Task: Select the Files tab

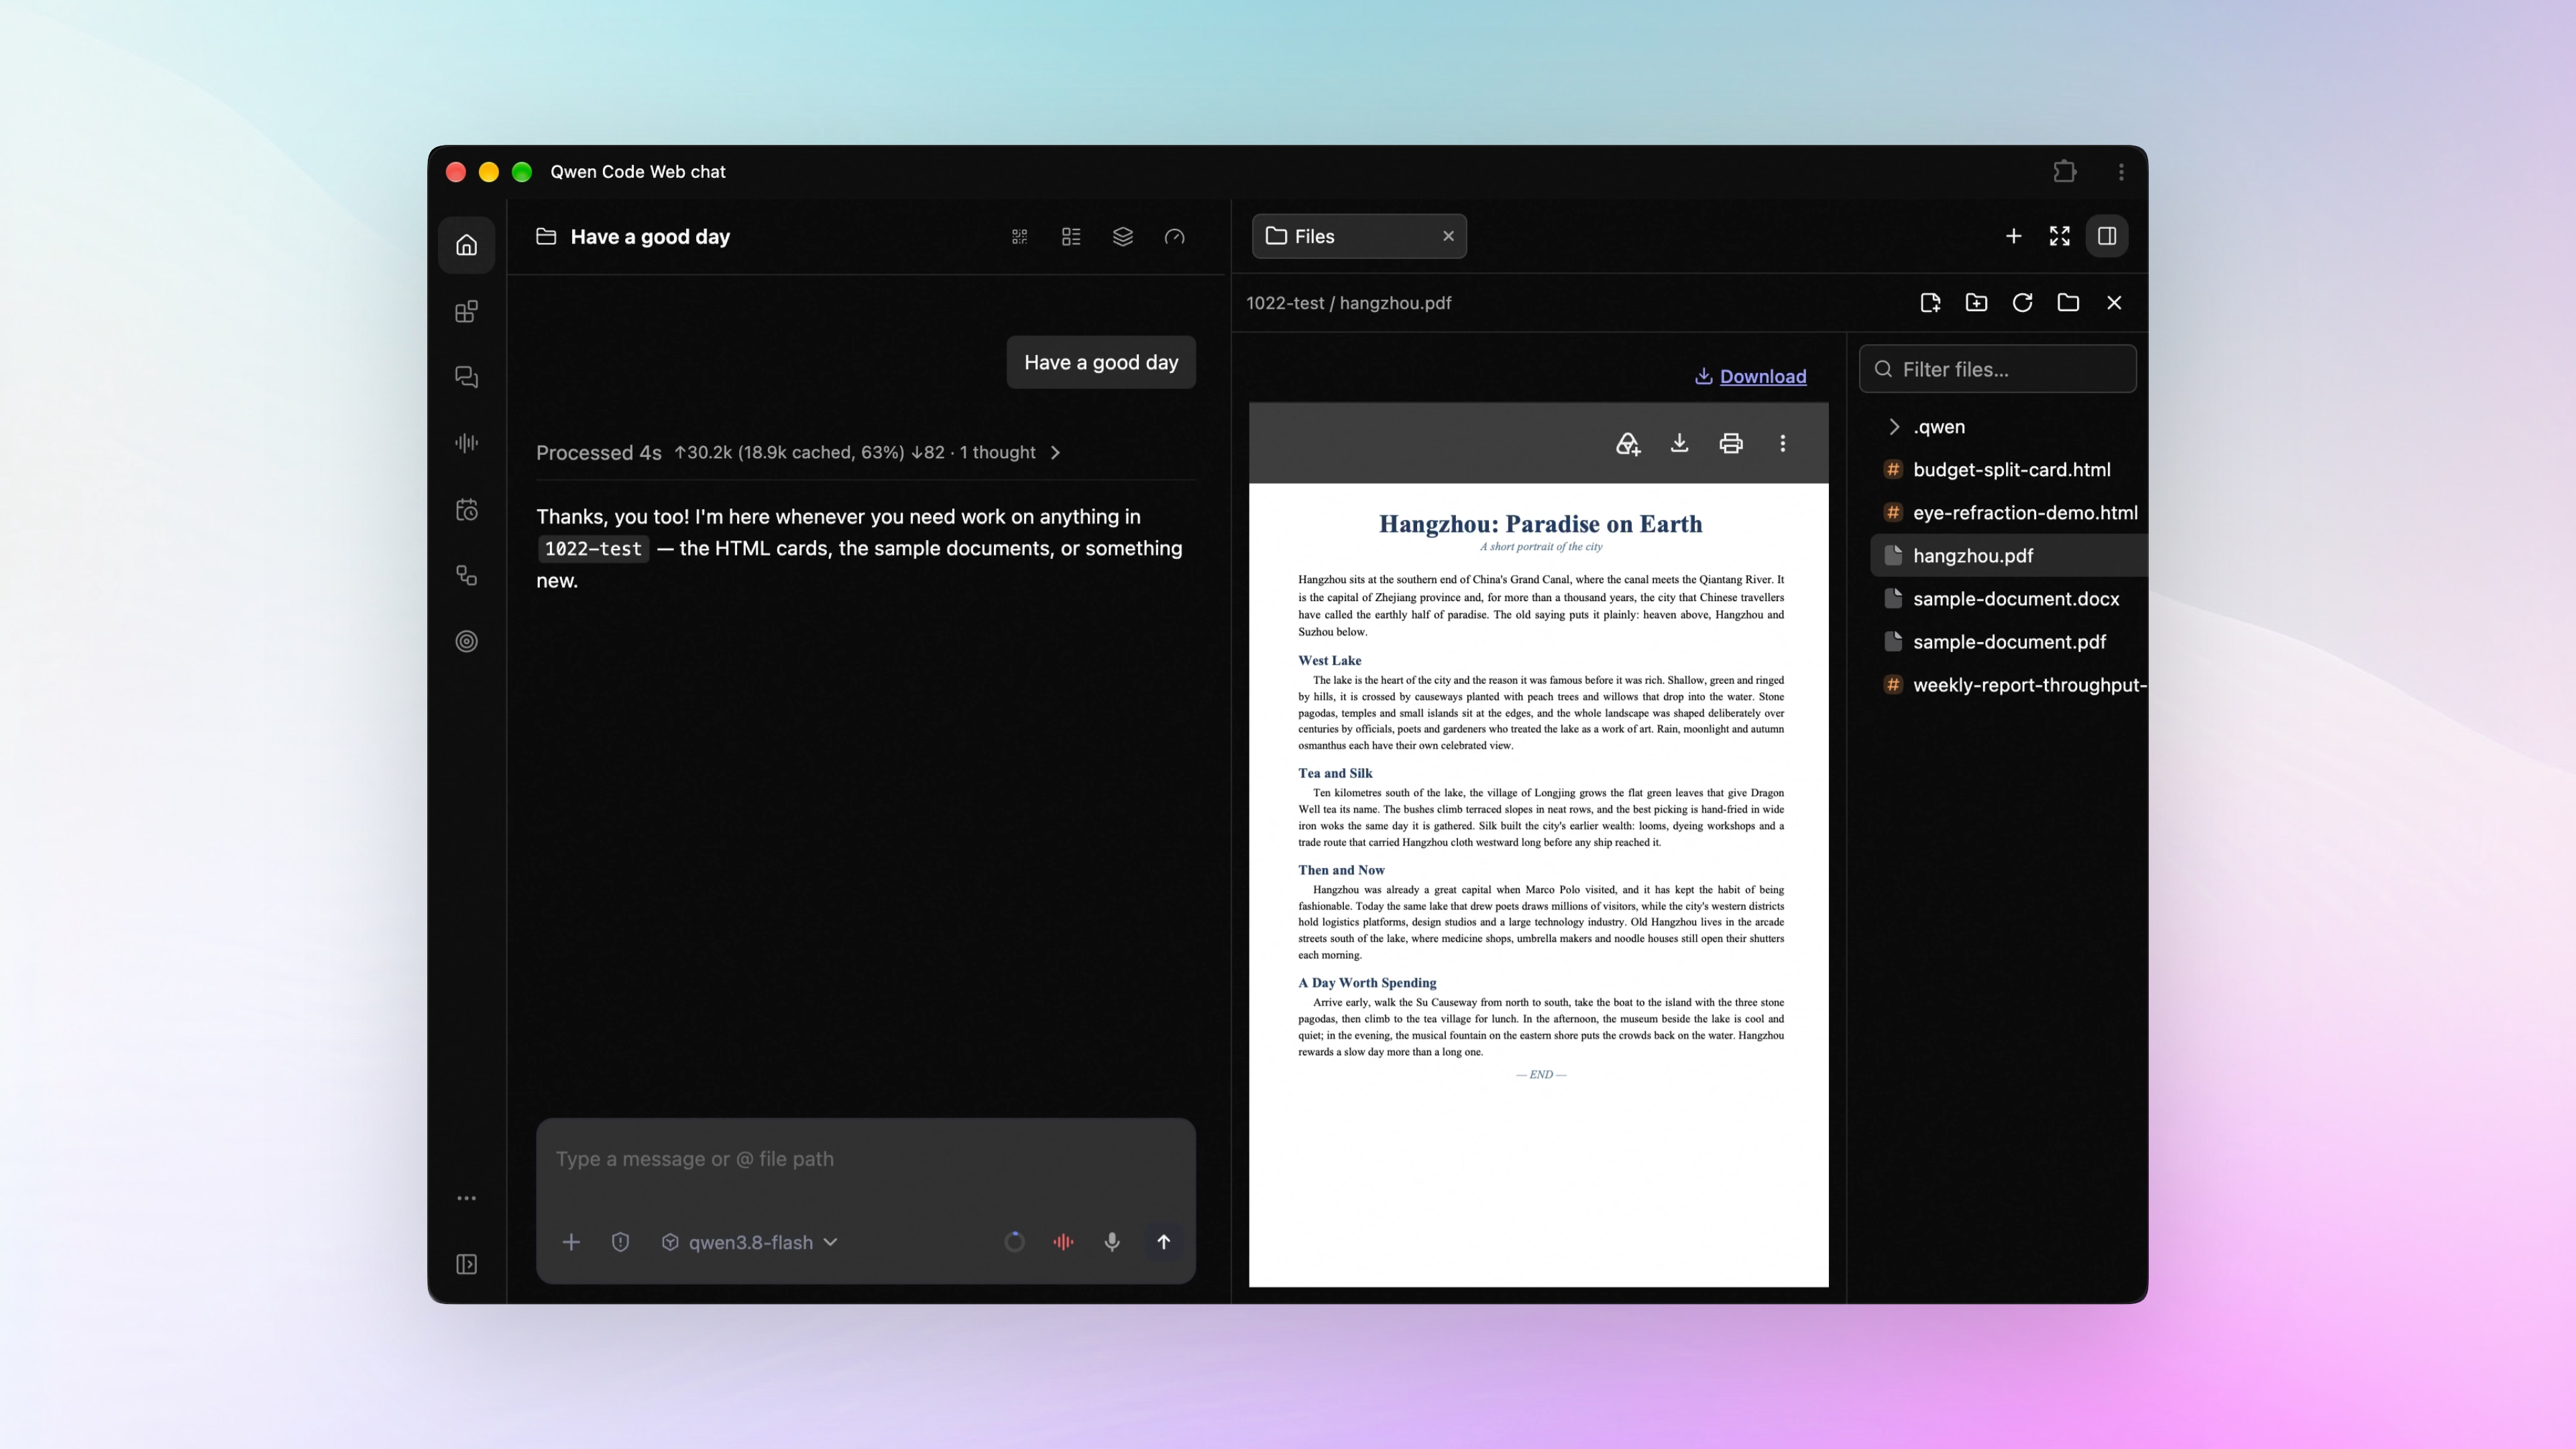Action: point(1359,236)
